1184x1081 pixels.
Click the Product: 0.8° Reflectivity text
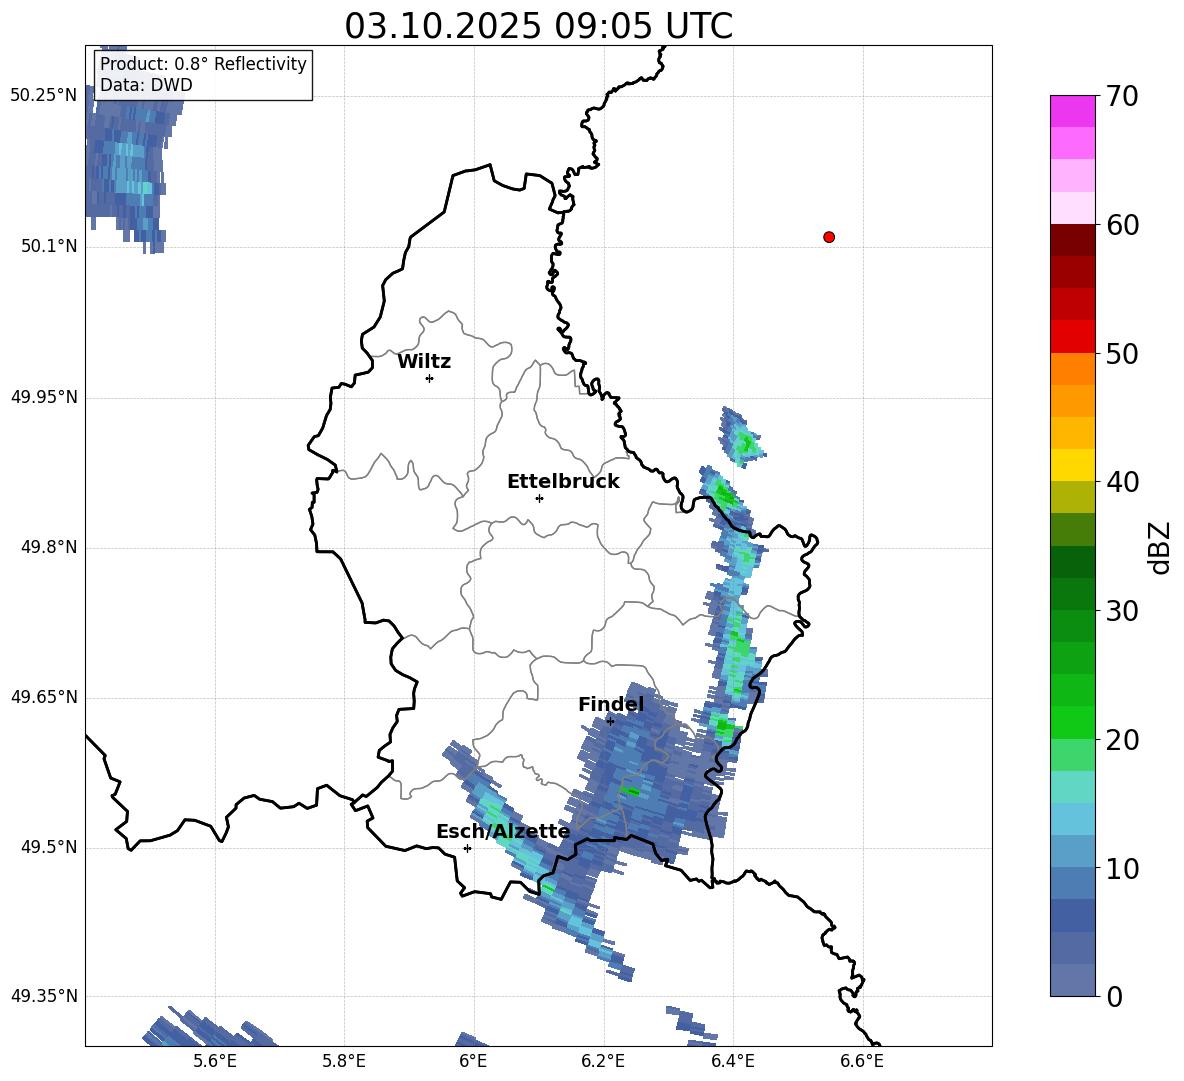203,63
